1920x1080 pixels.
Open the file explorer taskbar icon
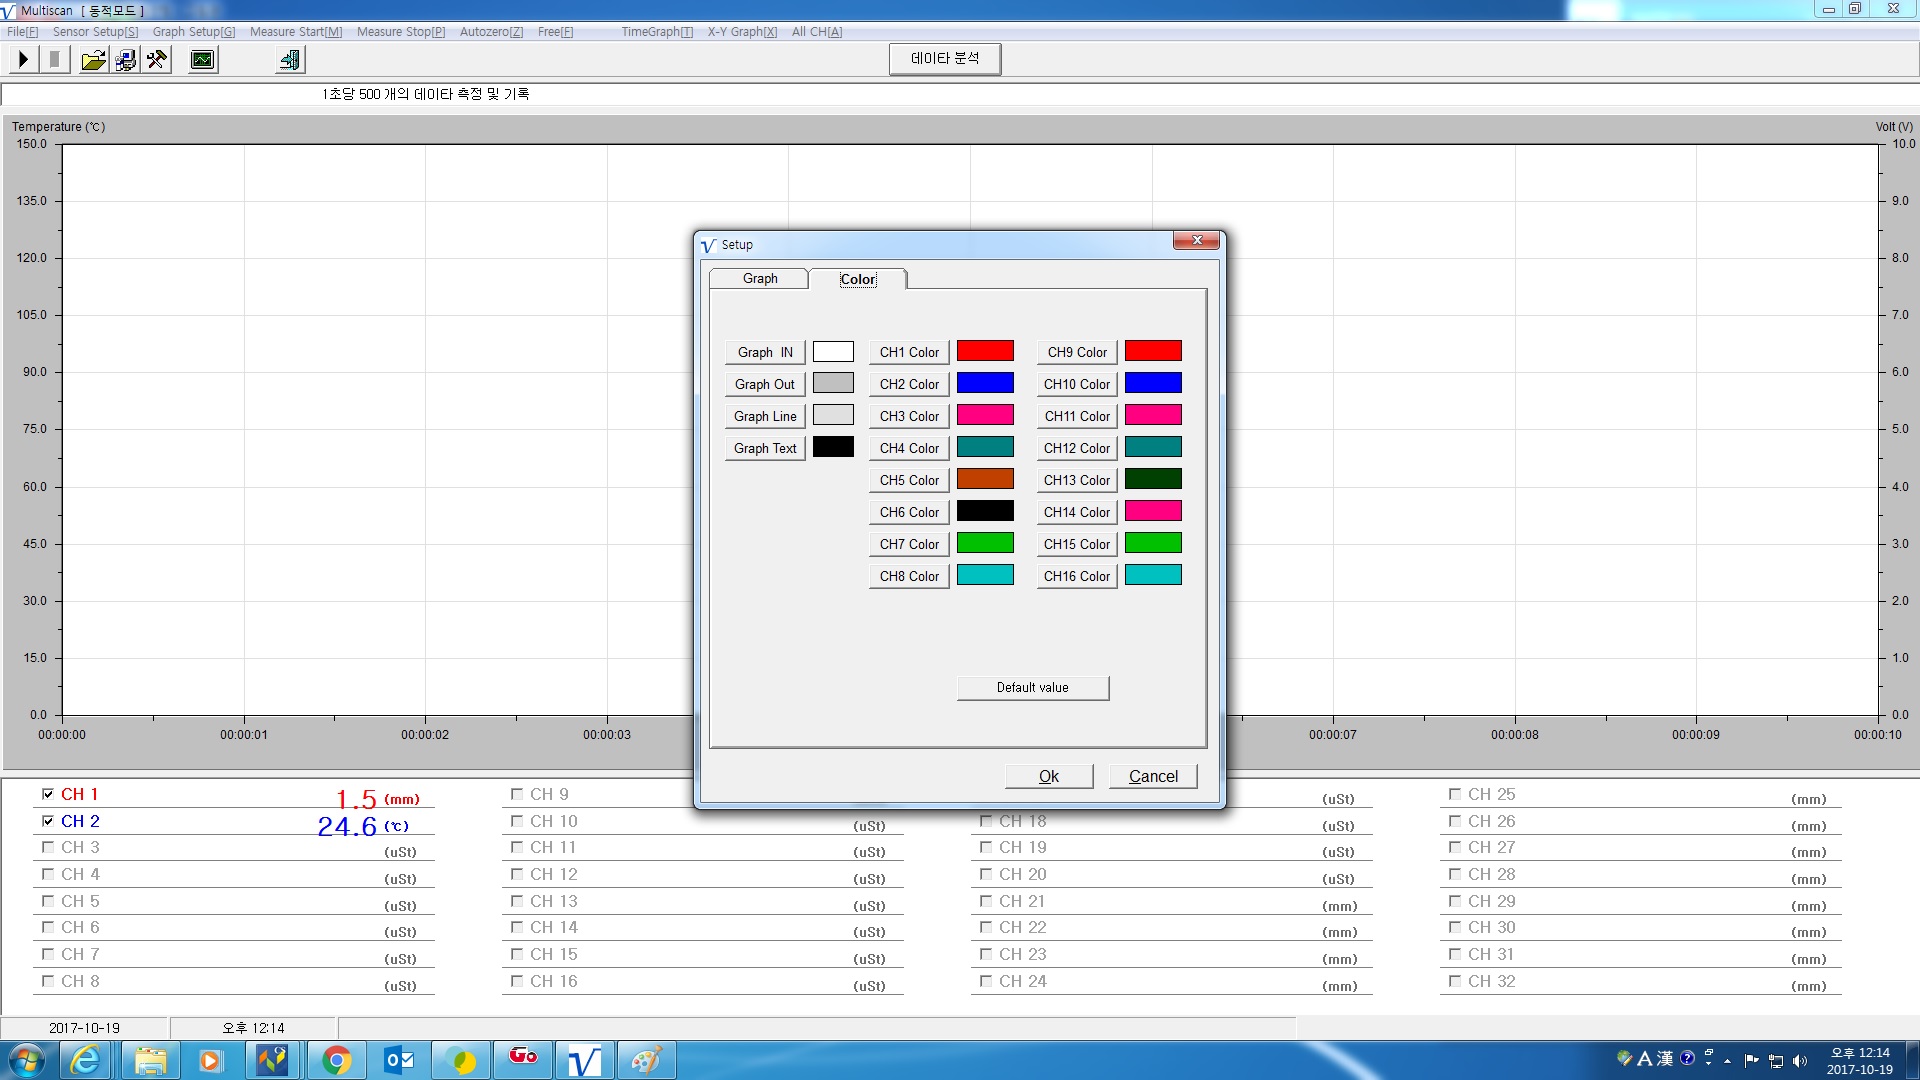(150, 1060)
